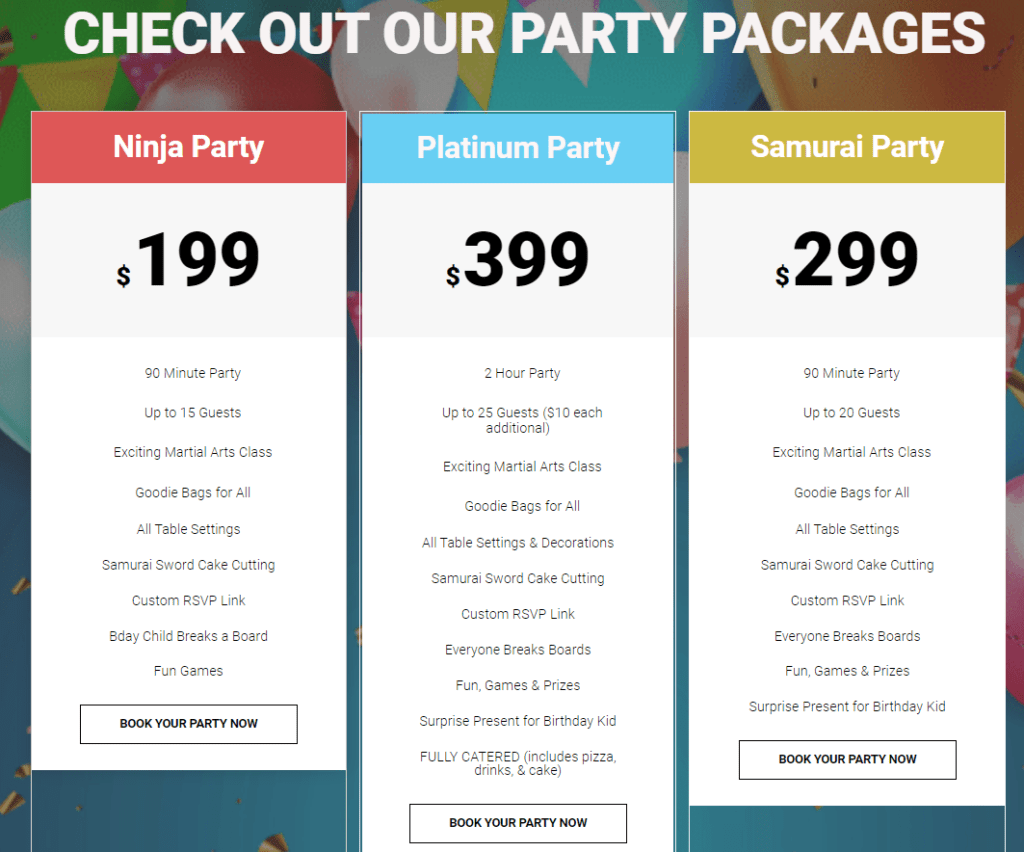Viewport: 1024px width, 852px height.
Task: Select Surprise Present for Birthday Kid in Samurai Party
Action: 847,706
